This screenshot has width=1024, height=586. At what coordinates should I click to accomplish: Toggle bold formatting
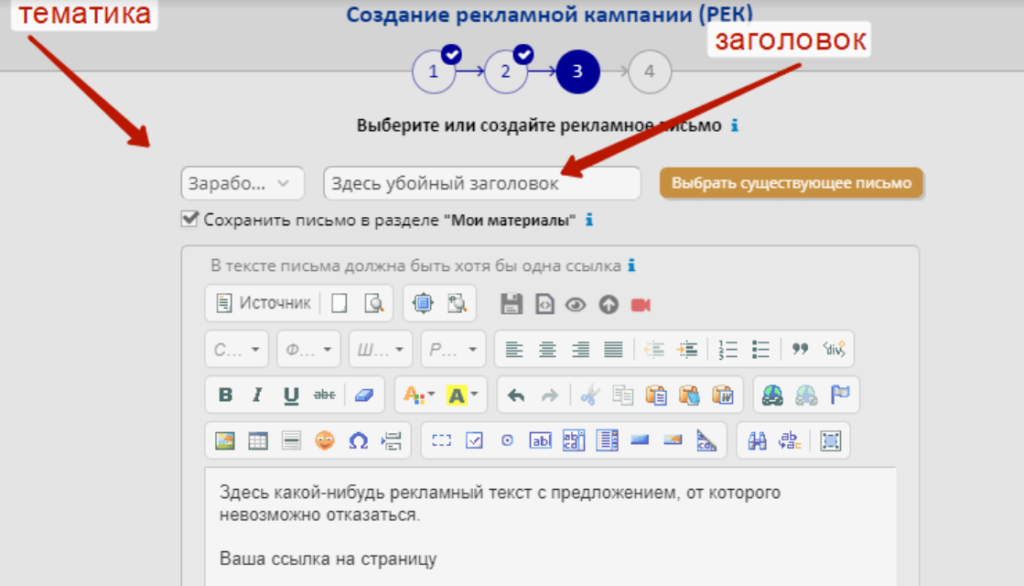225,395
